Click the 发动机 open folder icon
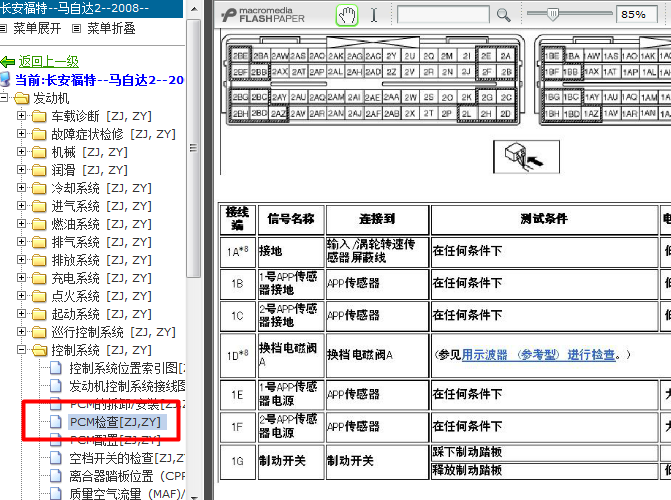The image size is (671, 500). click(x=21, y=98)
